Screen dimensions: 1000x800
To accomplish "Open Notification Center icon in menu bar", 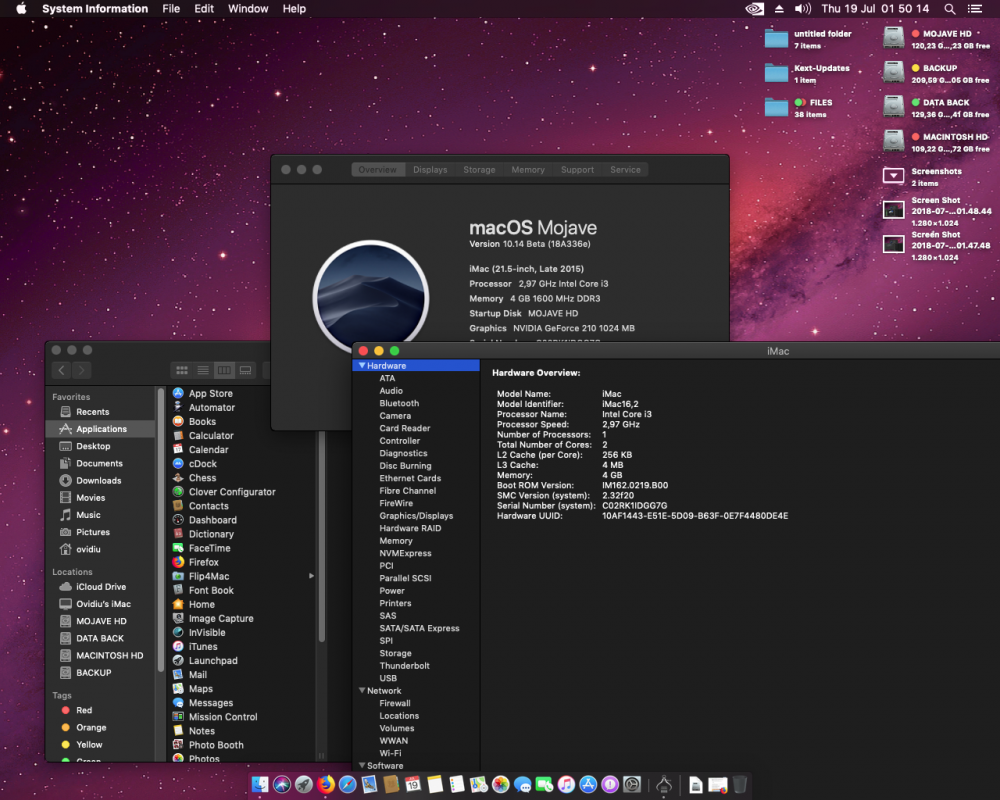I will point(974,9).
